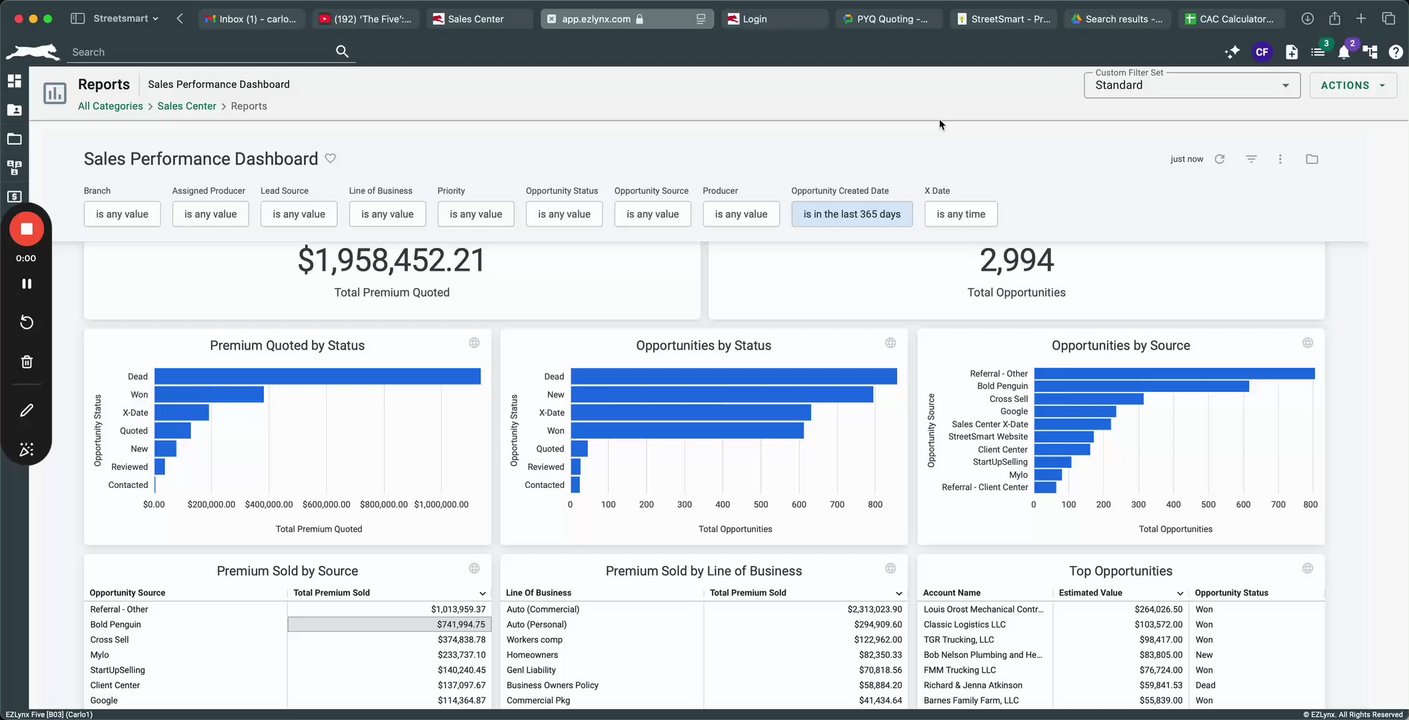Stop the screen recording with red button
This screenshot has height=720, width=1409.
27,229
